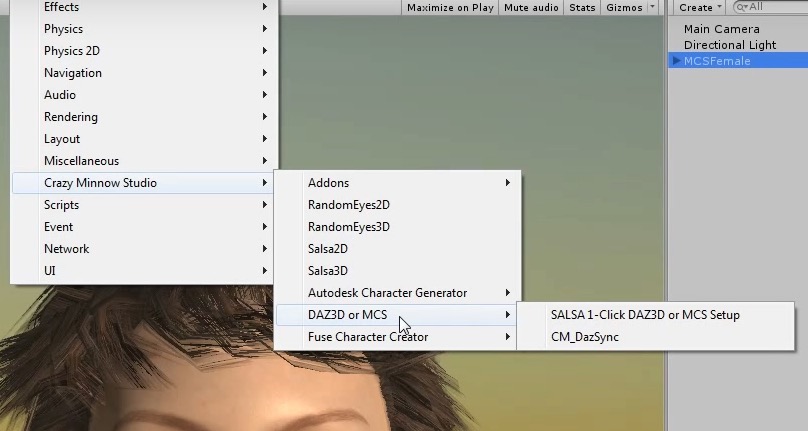Viewport: 808px width, 431px height.
Task: Open the Event submenu
Action: [x=144, y=227]
